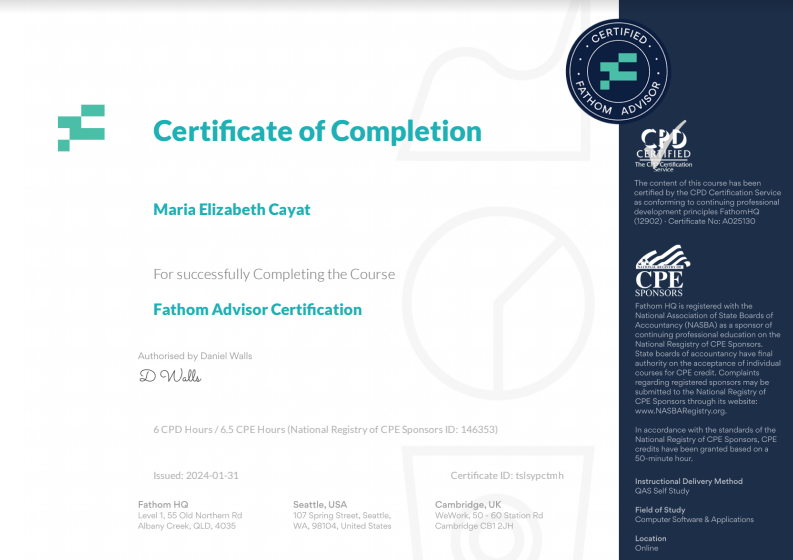Click the 'Certificate of Completion' heading
The image size is (793, 560).
pyautogui.click(x=317, y=131)
